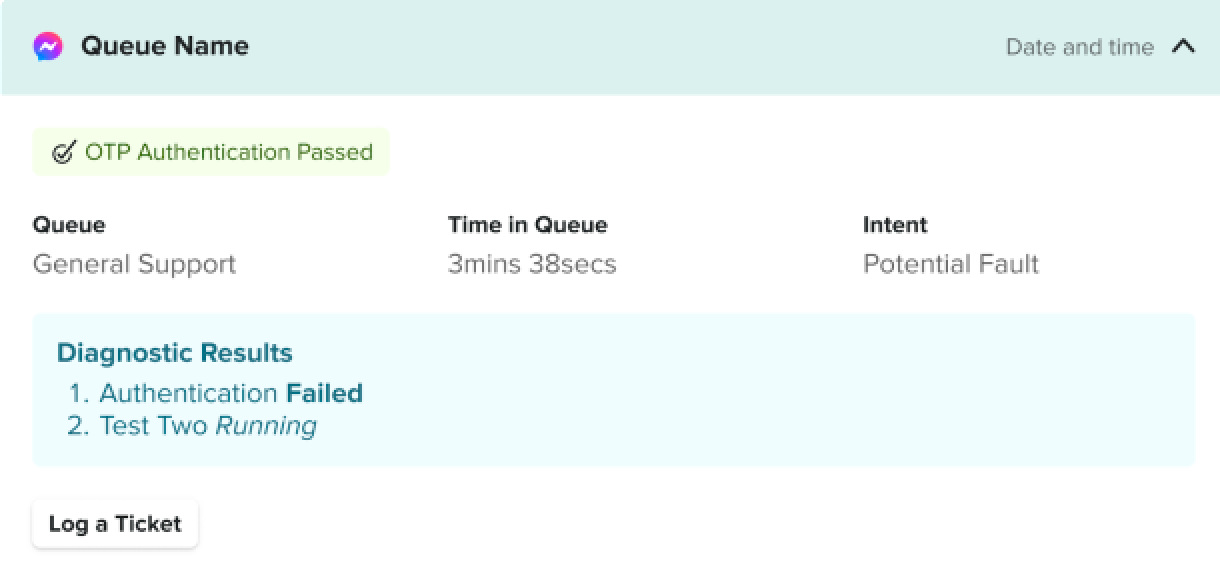
Task: Select the Queue Name header title
Action: pos(165,46)
